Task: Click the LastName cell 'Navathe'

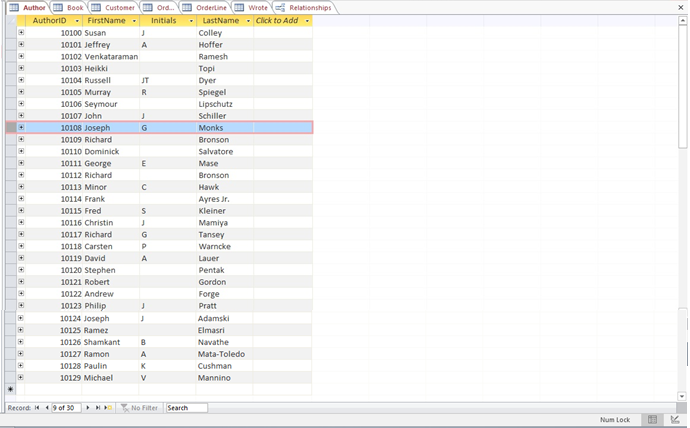Action: click(x=224, y=342)
